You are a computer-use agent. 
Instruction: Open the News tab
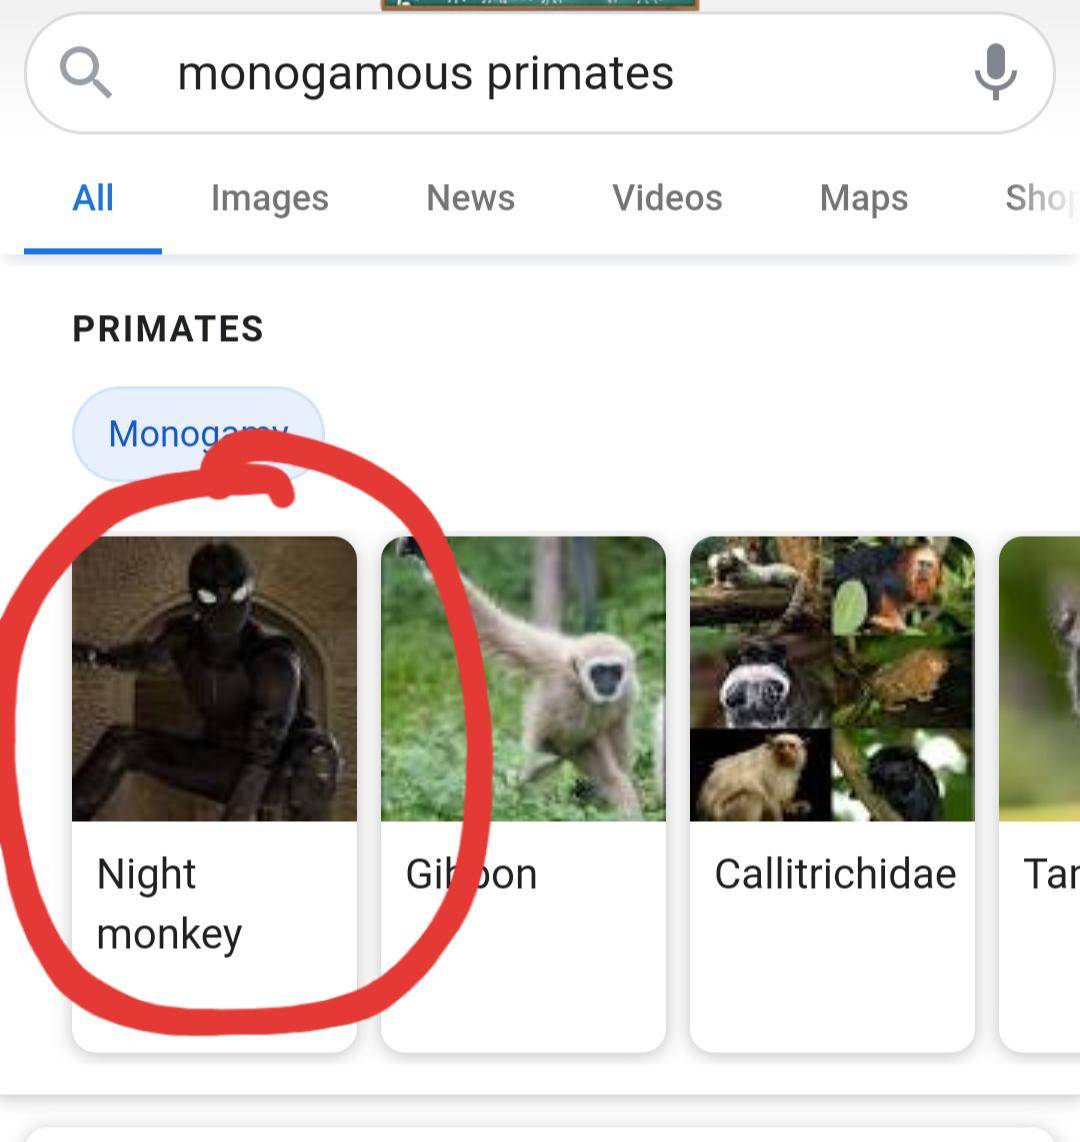[470, 197]
